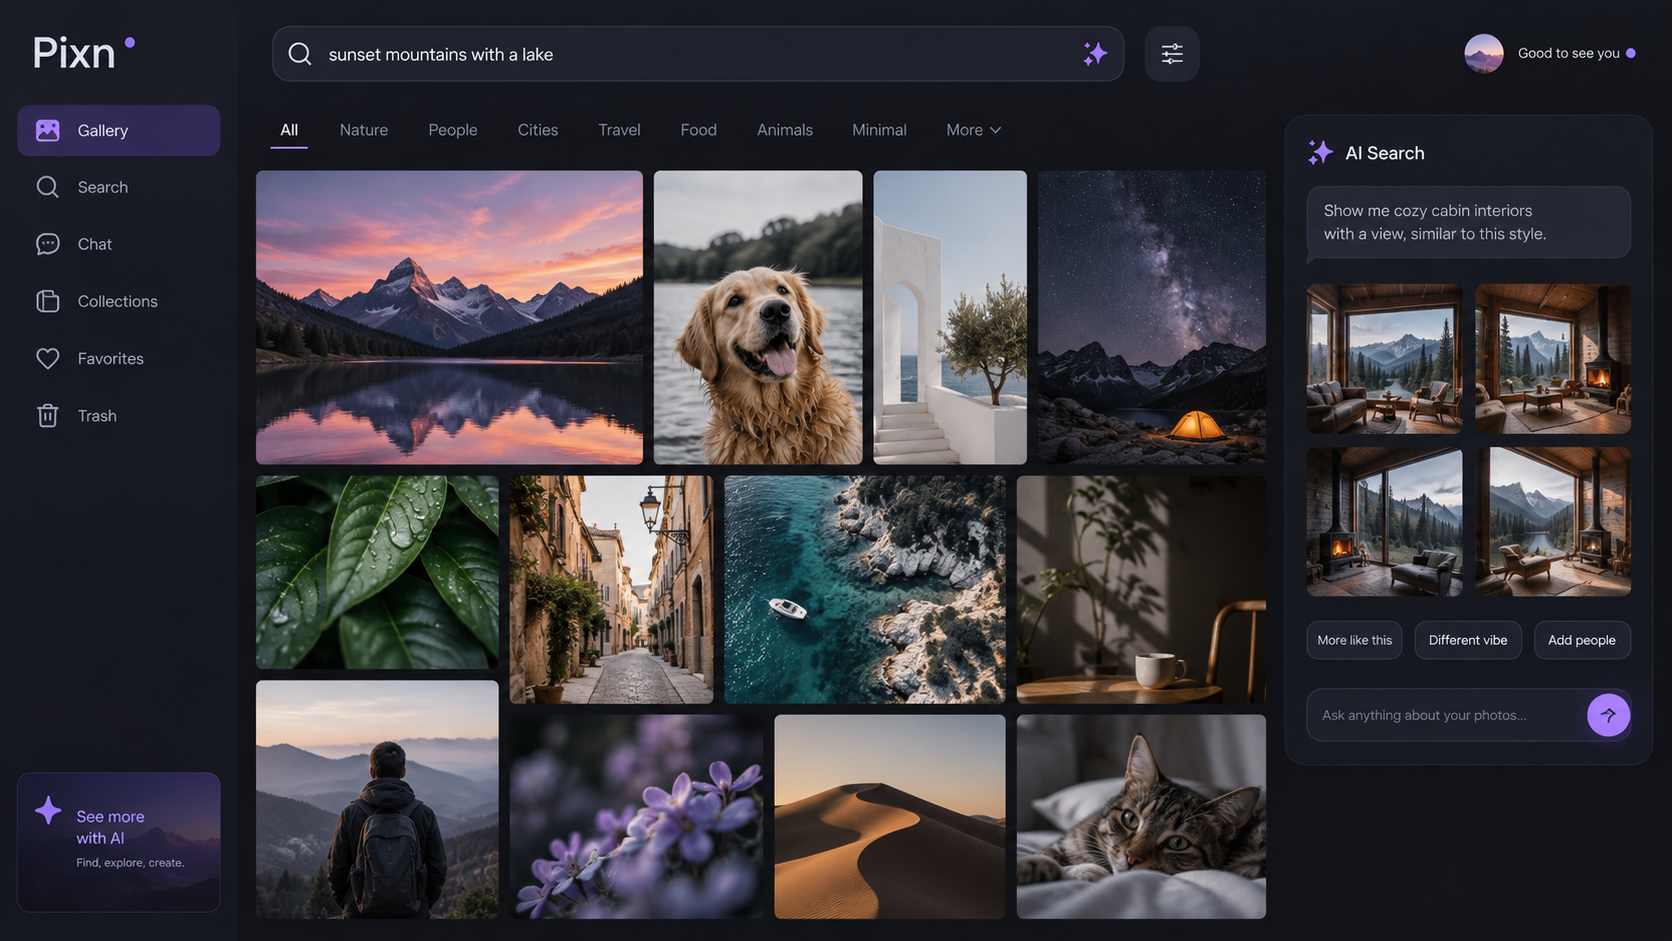Click the AI Search sparkle icon
Image resolution: width=1672 pixels, height=941 pixels.
[x=1321, y=152]
